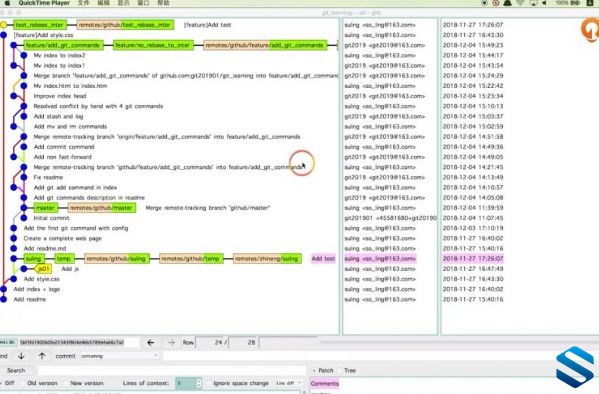Click the feature/add_git_commands branch label

pos(63,45)
